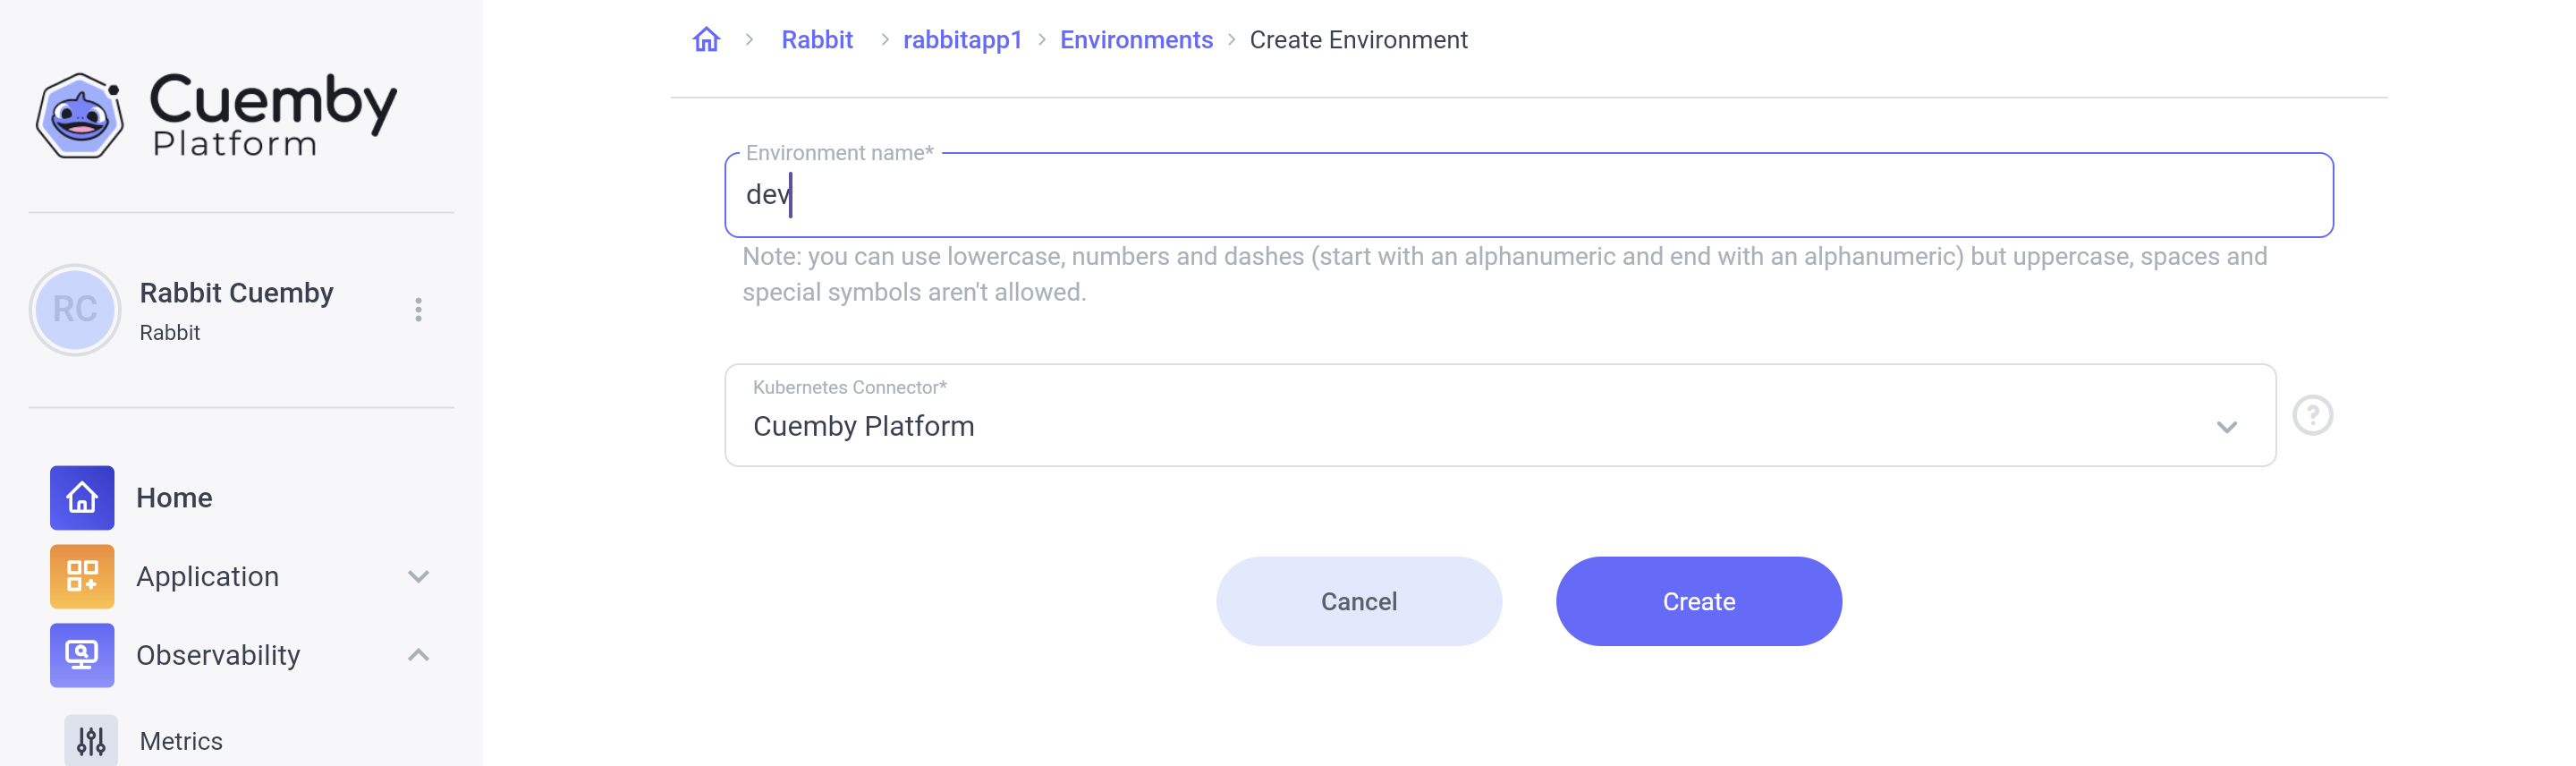This screenshot has width=2576, height=766.
Task: Click the RC avatar circle
Action: point(77,310)
